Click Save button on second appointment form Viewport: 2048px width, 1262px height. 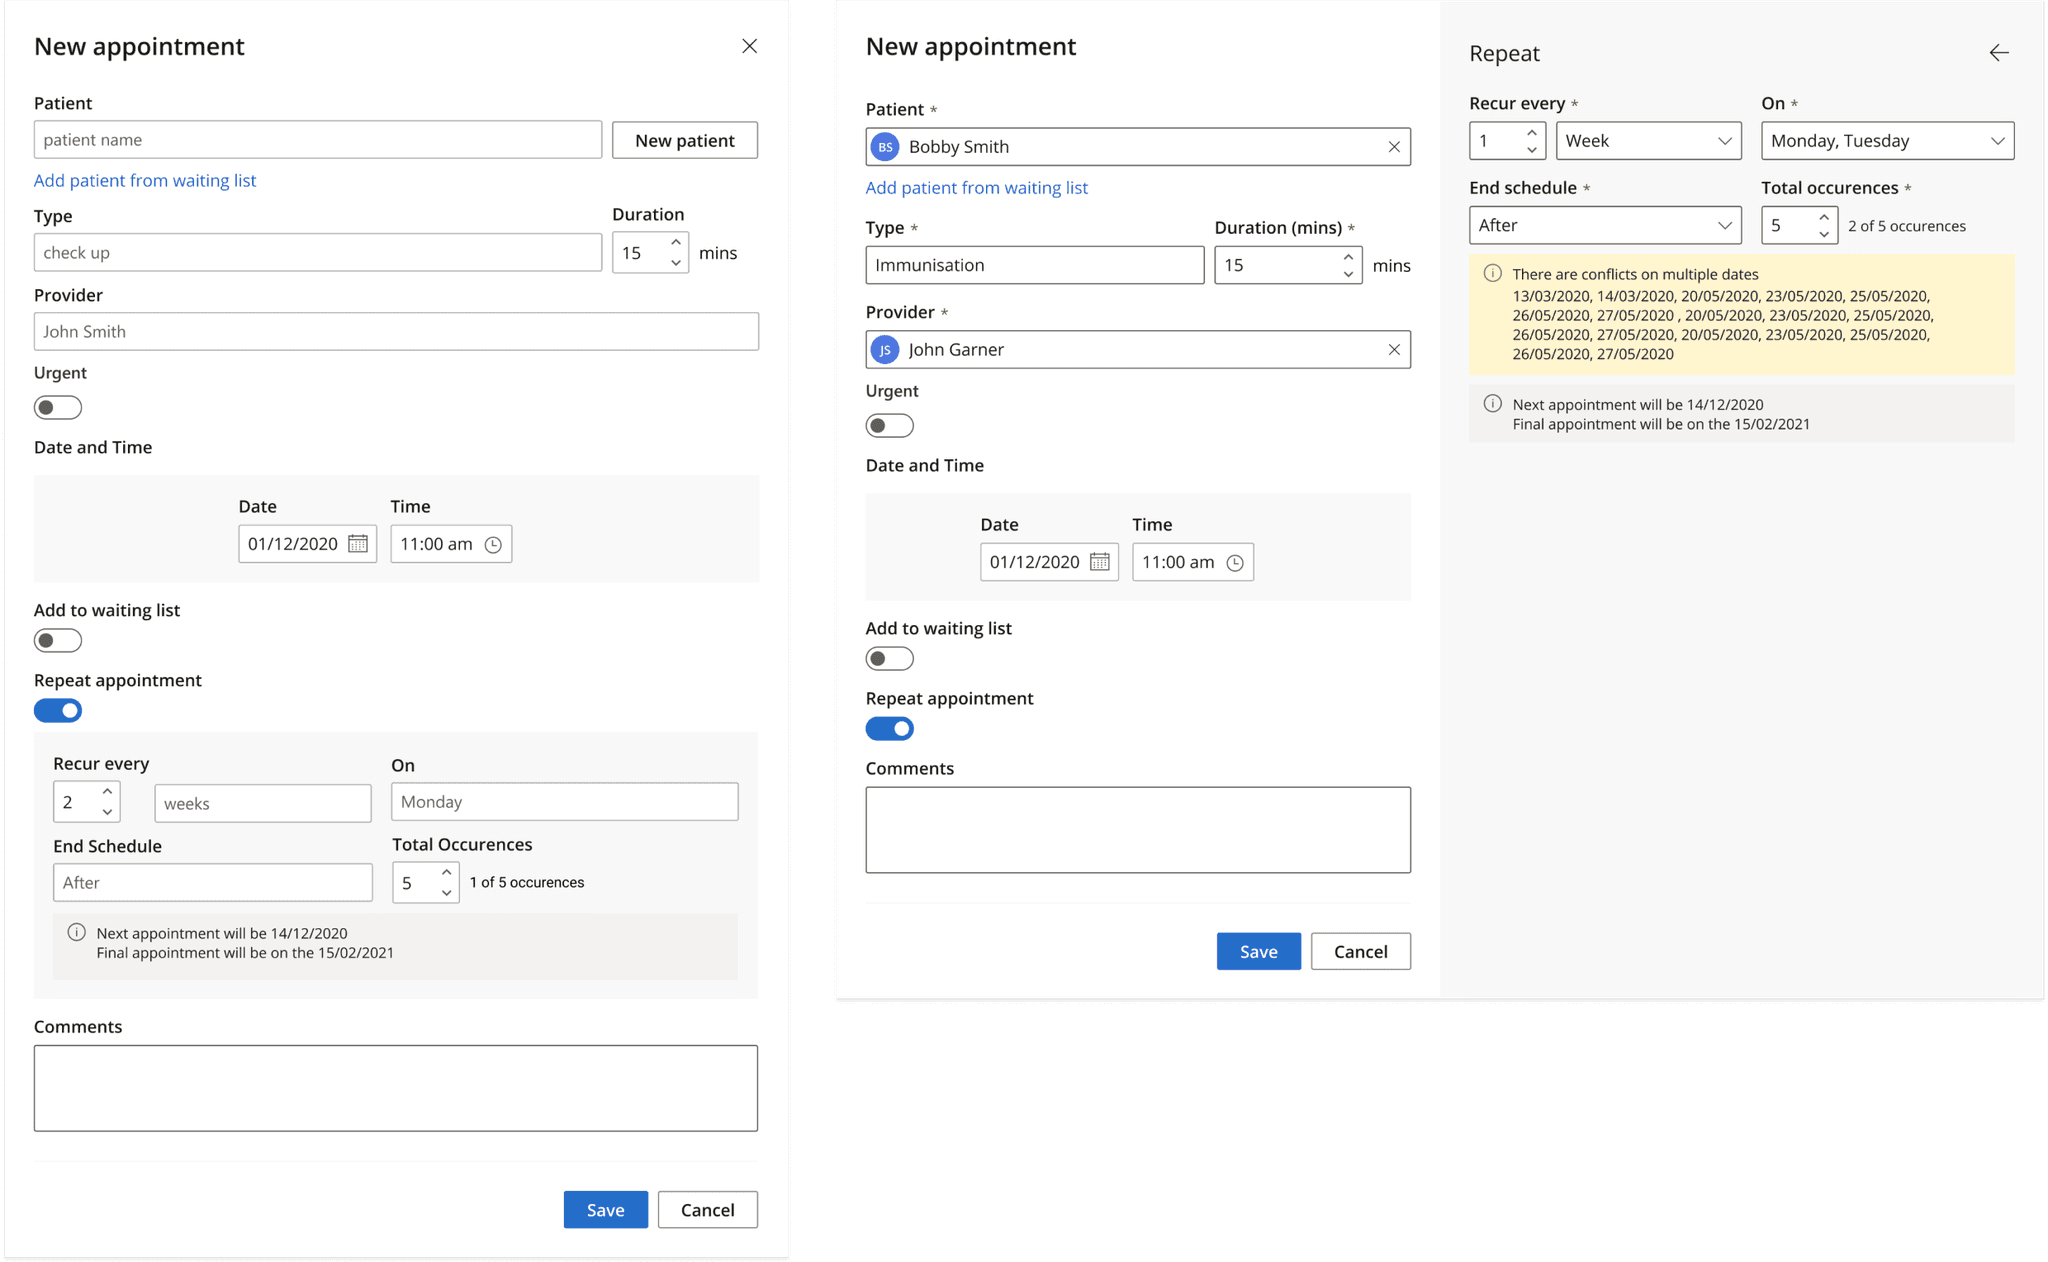[1257, 952]
